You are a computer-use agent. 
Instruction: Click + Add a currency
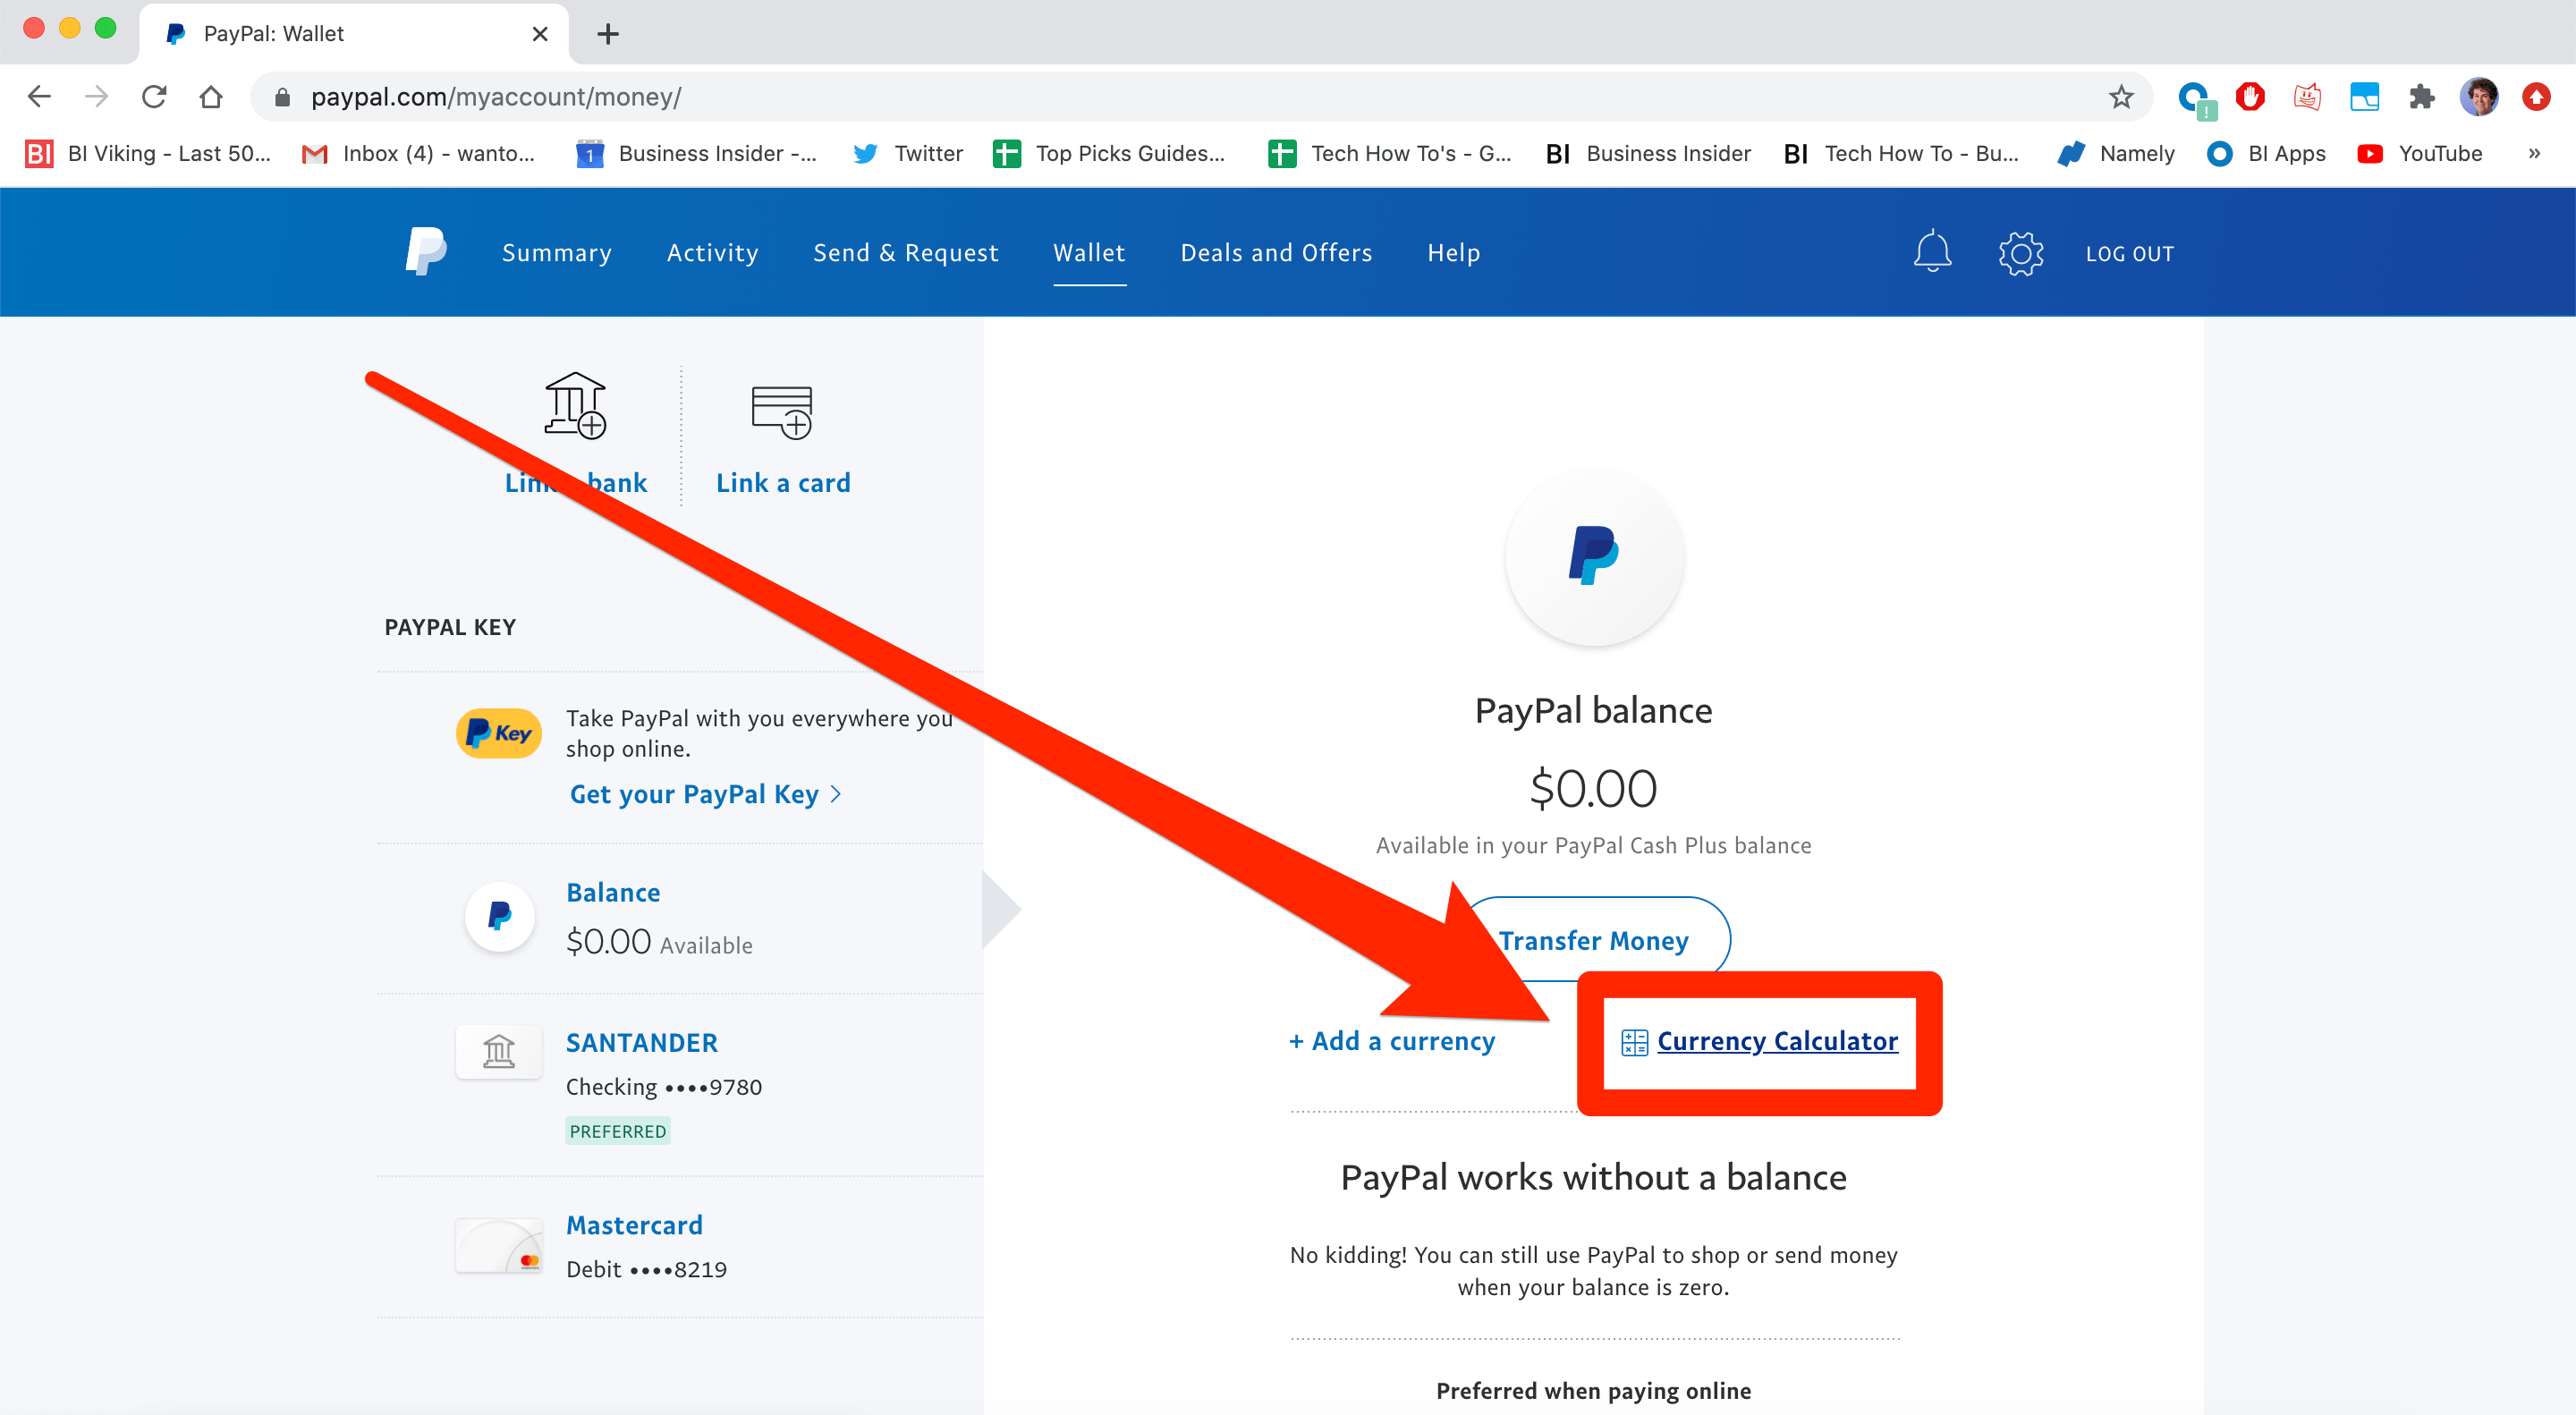pos(1391,1040)
